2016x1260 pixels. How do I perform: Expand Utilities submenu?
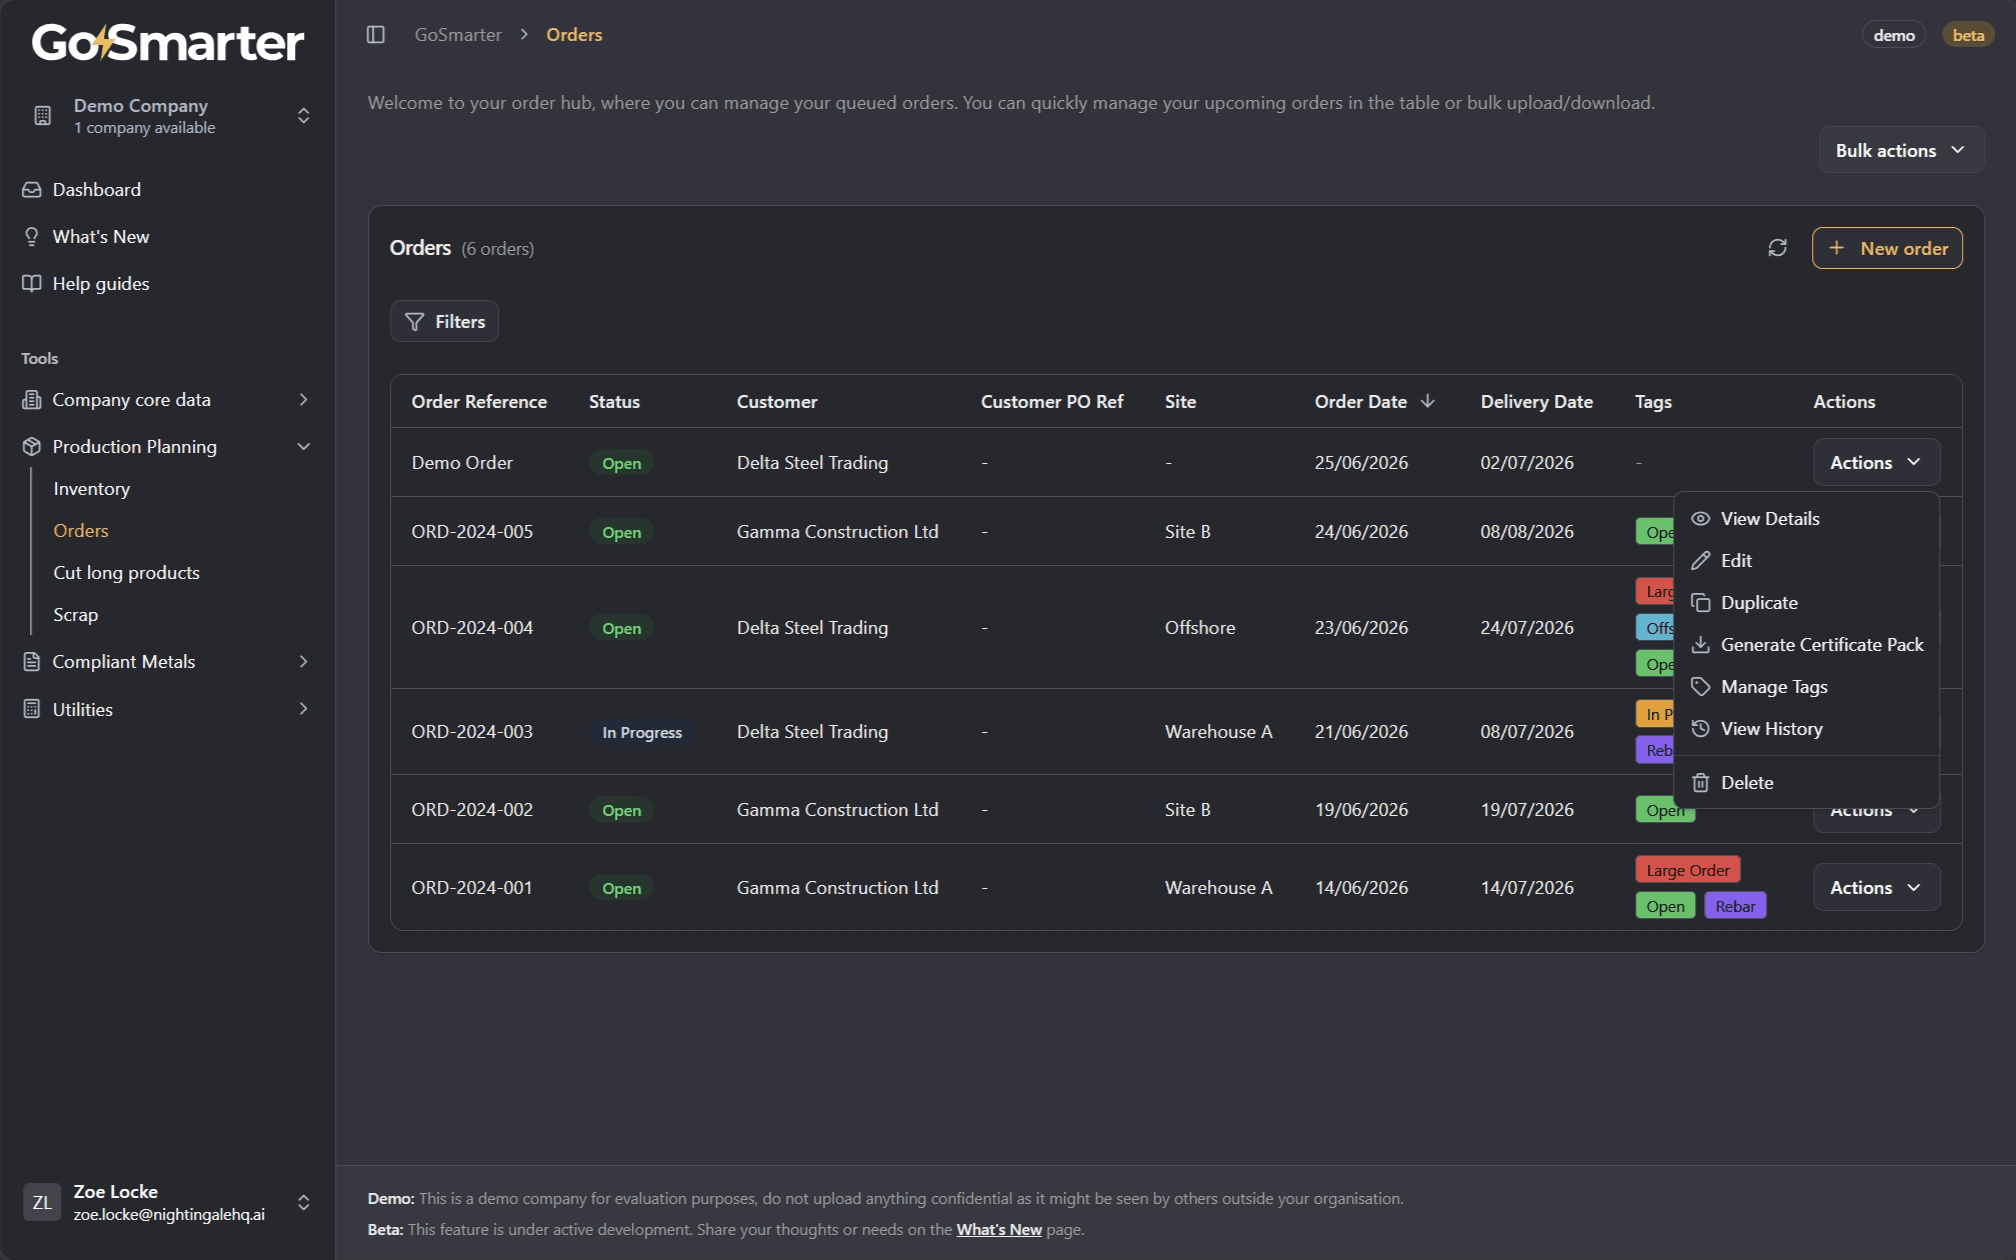click(303, 709)
